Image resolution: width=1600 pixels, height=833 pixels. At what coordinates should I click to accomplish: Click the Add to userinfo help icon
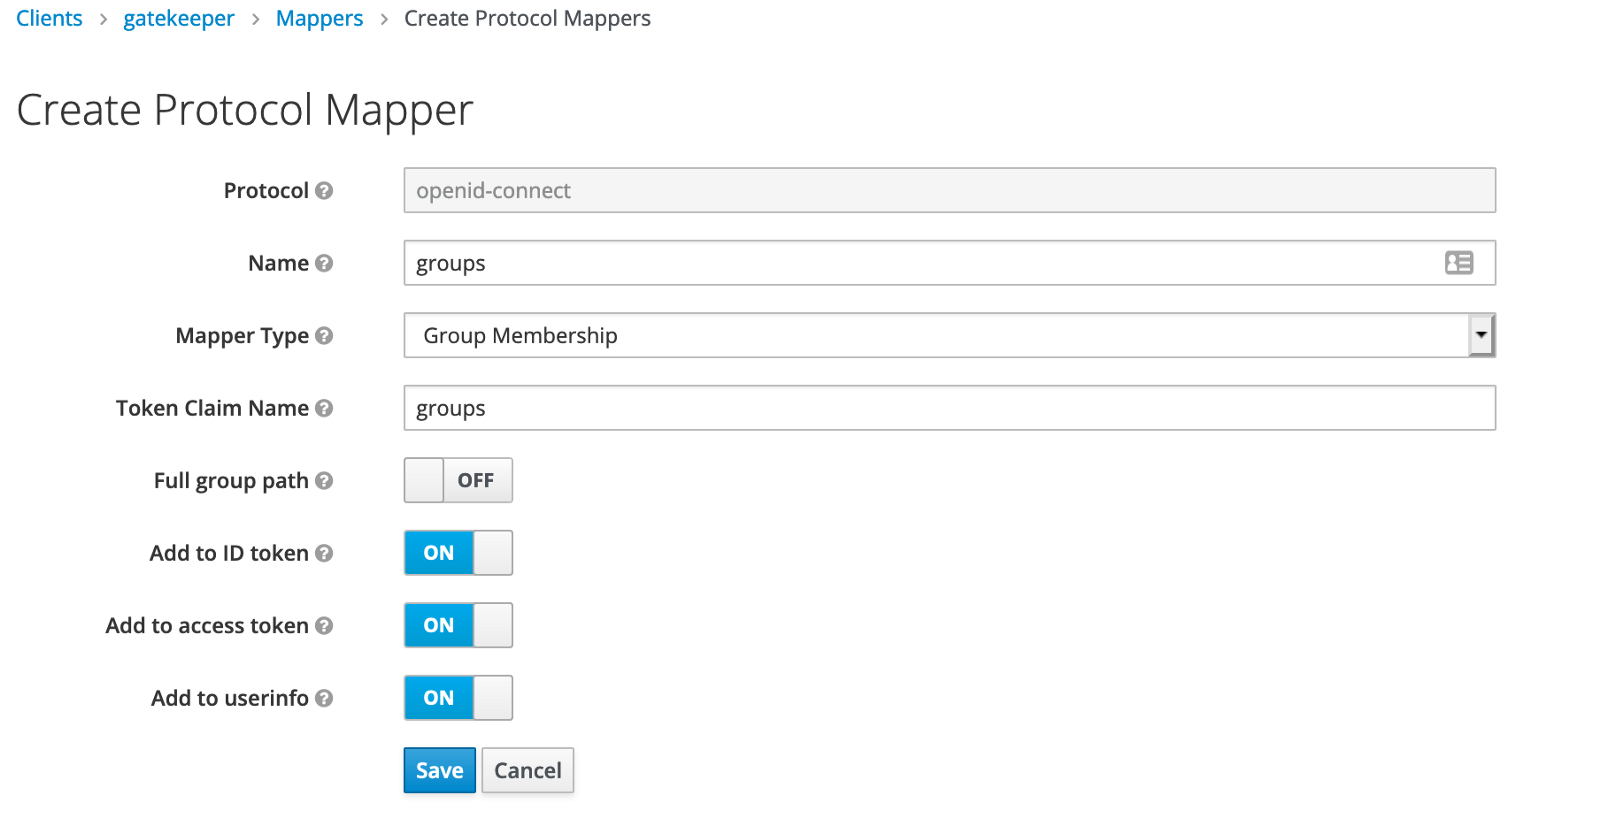coord(324,698)
